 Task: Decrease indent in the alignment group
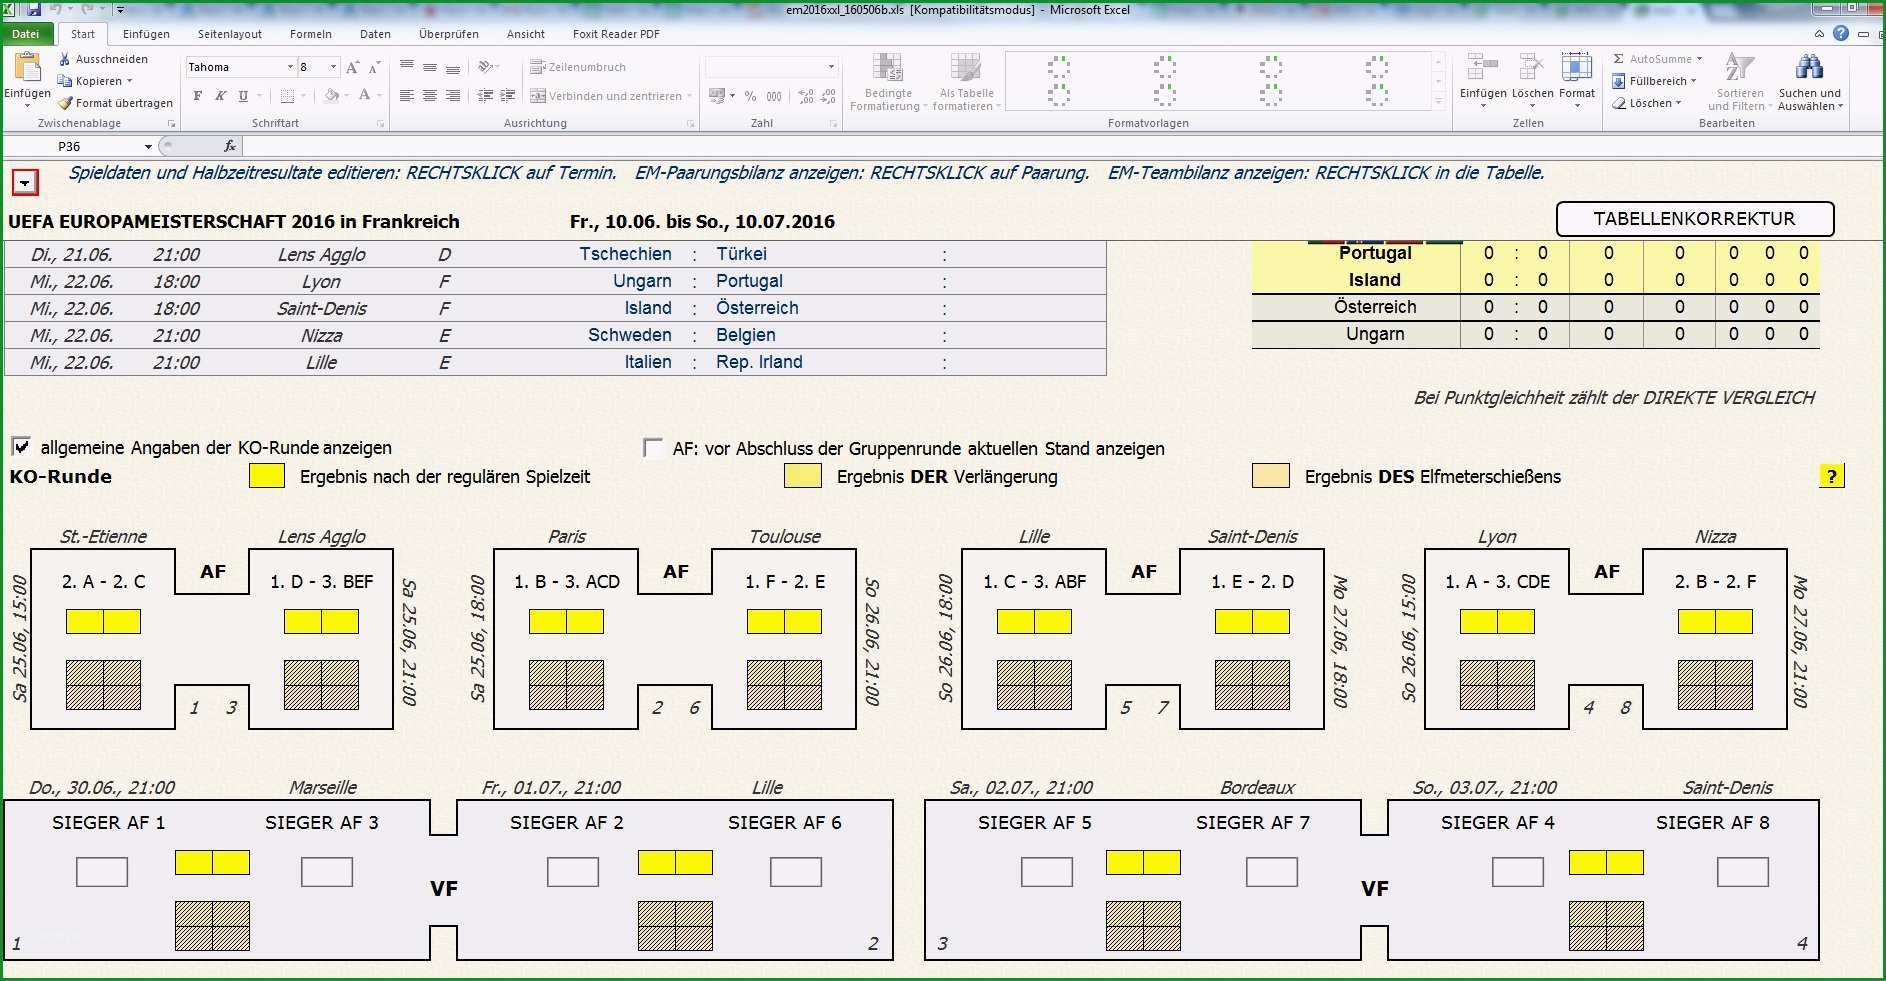tap(485, 96)
